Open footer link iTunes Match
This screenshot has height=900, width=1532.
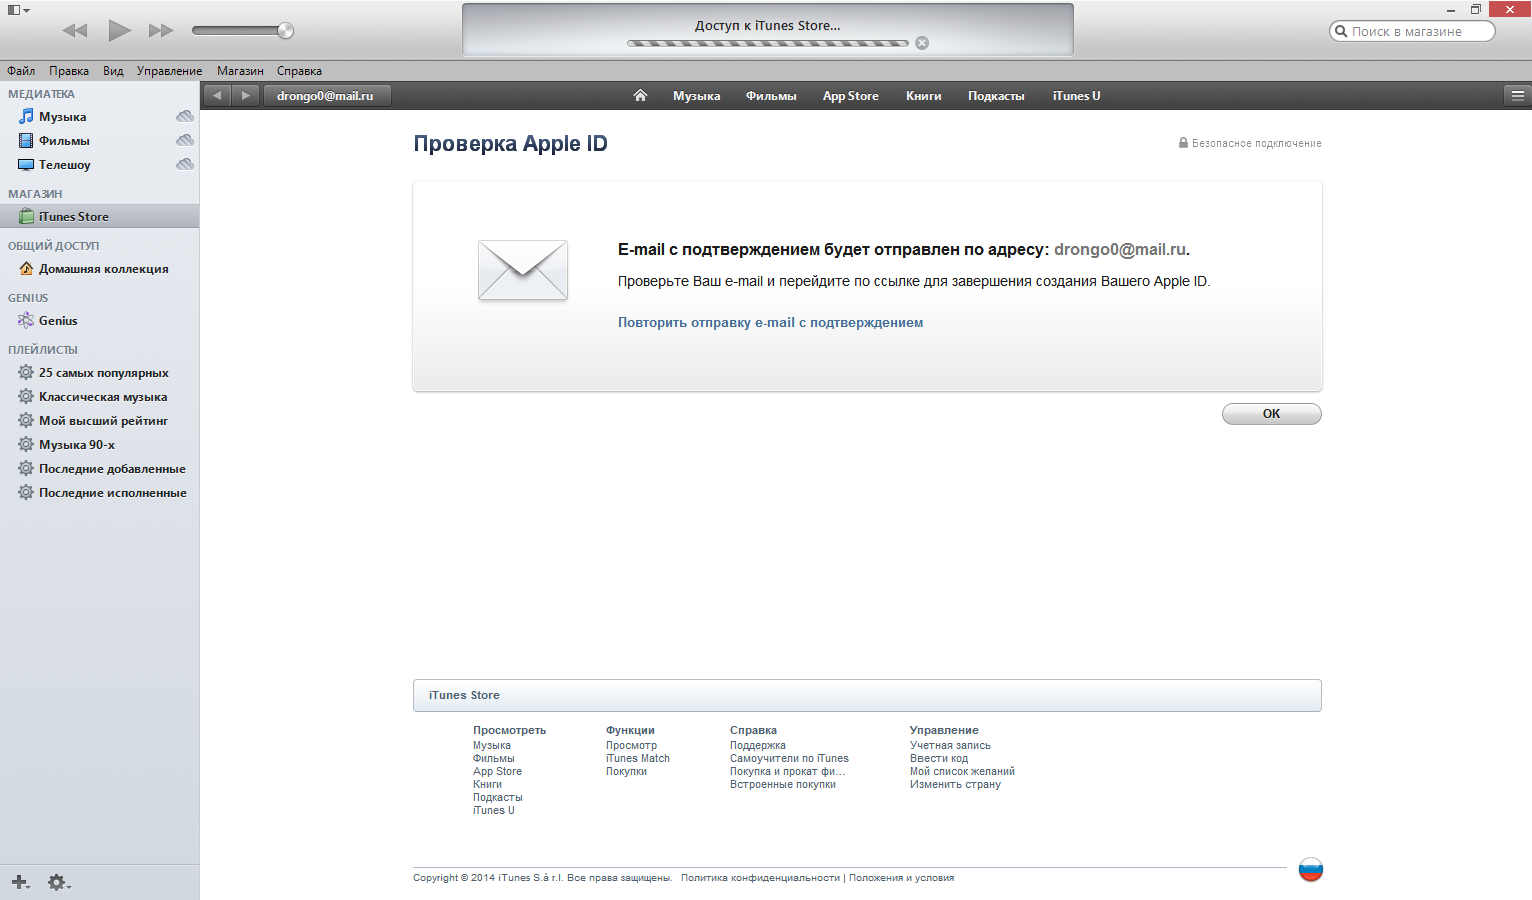[x=637, y=759]
